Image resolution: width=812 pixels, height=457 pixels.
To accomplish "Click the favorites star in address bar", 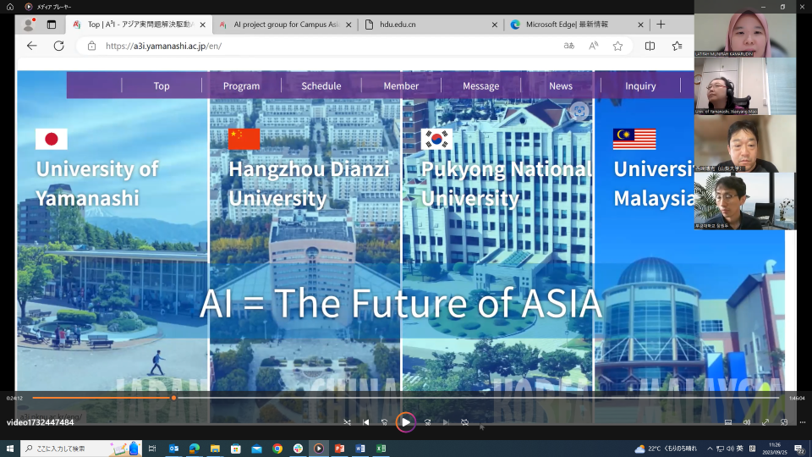I will tap(617, 46).
